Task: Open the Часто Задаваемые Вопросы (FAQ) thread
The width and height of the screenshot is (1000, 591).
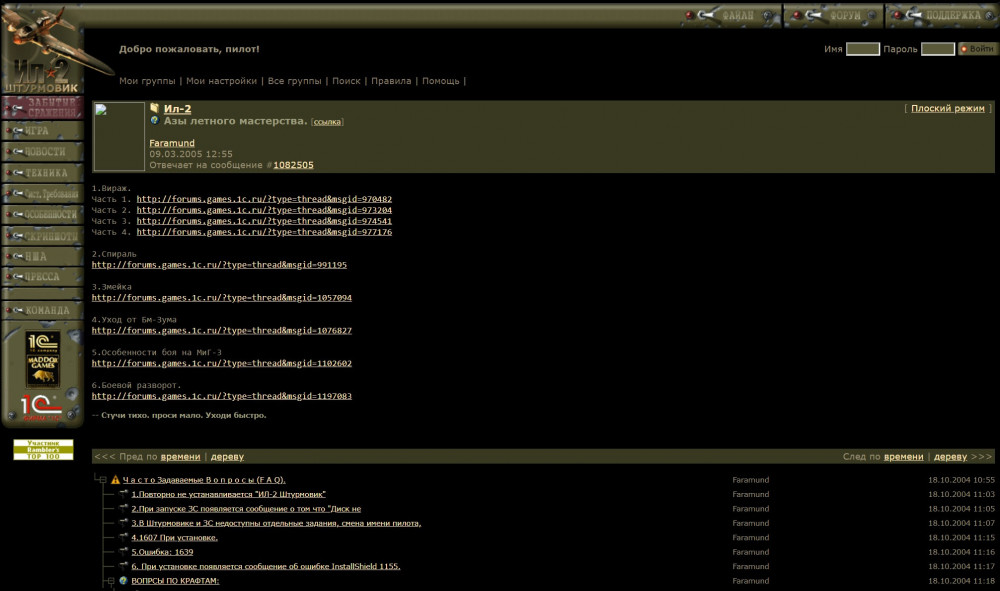Action: click(204, 480)
